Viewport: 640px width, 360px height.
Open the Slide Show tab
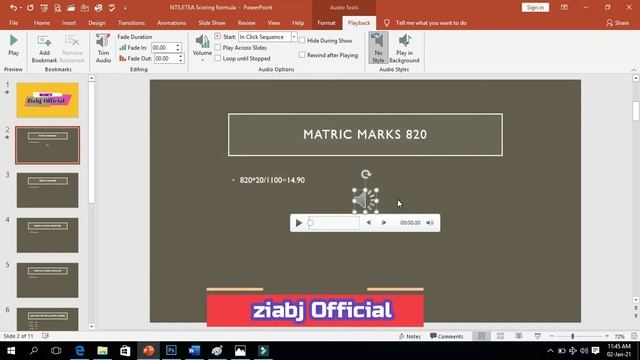212,23
